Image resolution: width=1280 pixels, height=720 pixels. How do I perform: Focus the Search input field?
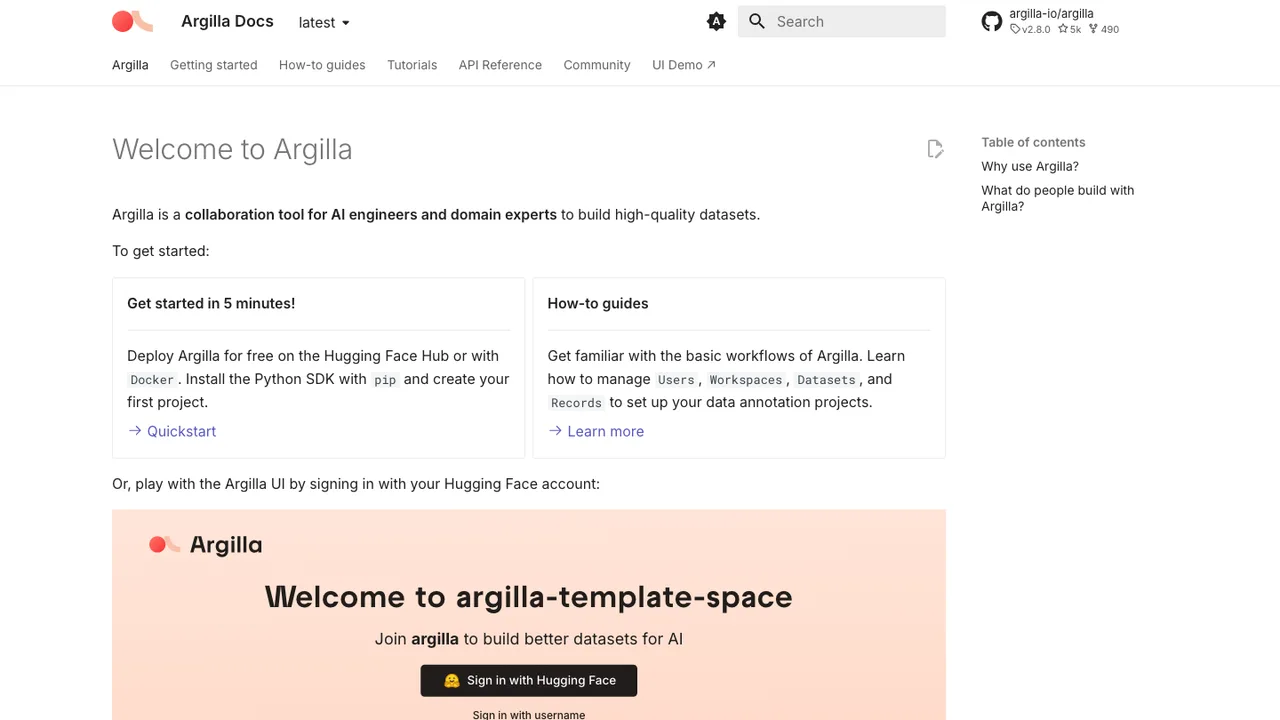point(842,21)
